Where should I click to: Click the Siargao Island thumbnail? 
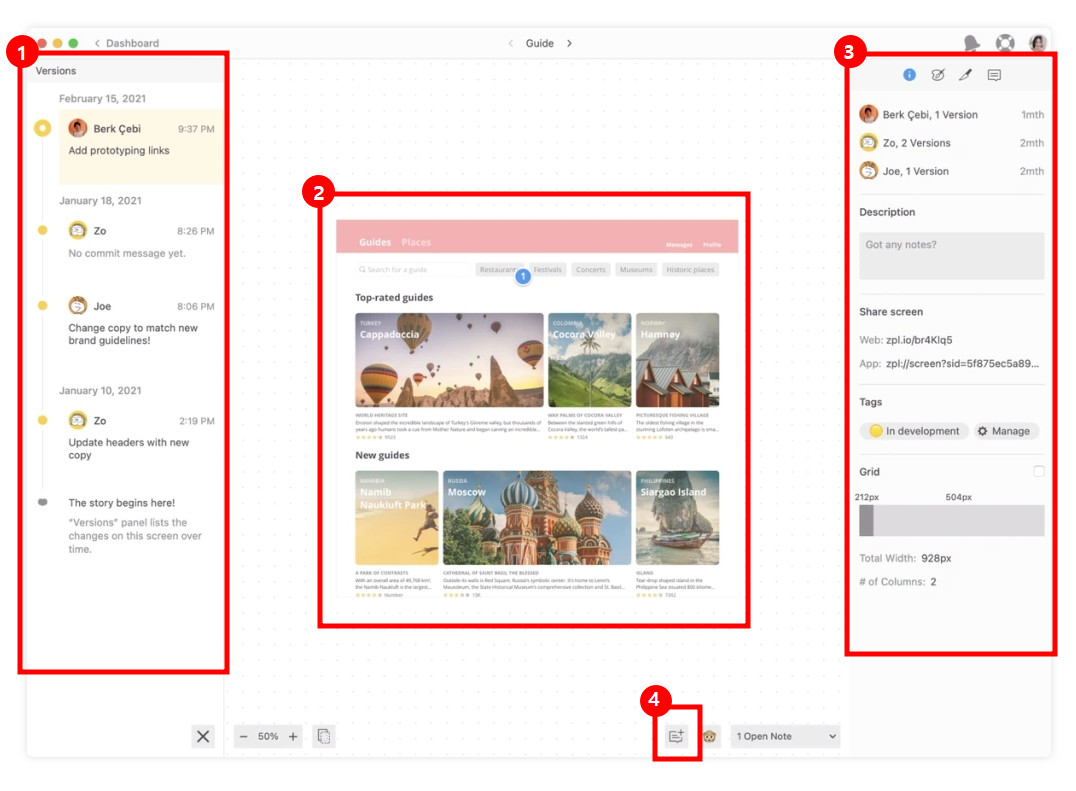click(677, 517)
